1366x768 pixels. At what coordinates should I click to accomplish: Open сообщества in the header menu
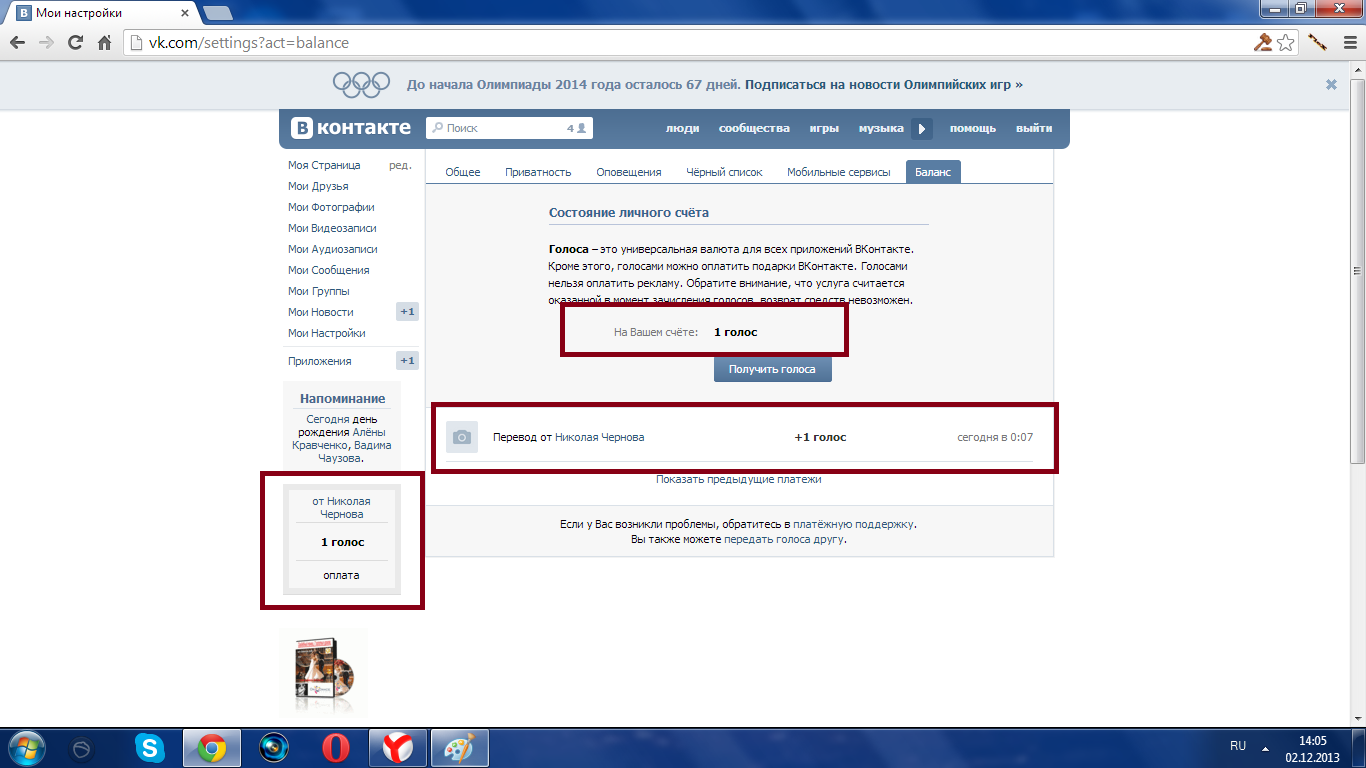click(754, 128)
